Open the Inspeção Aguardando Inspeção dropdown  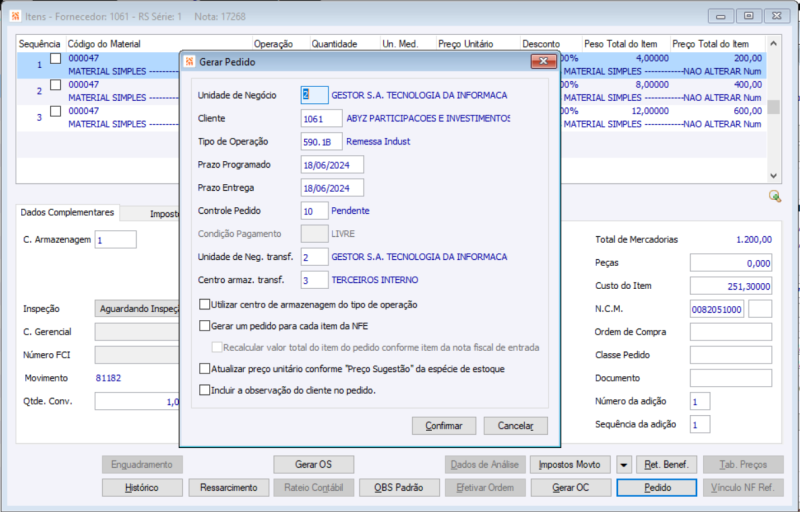(x=137, y=309)
